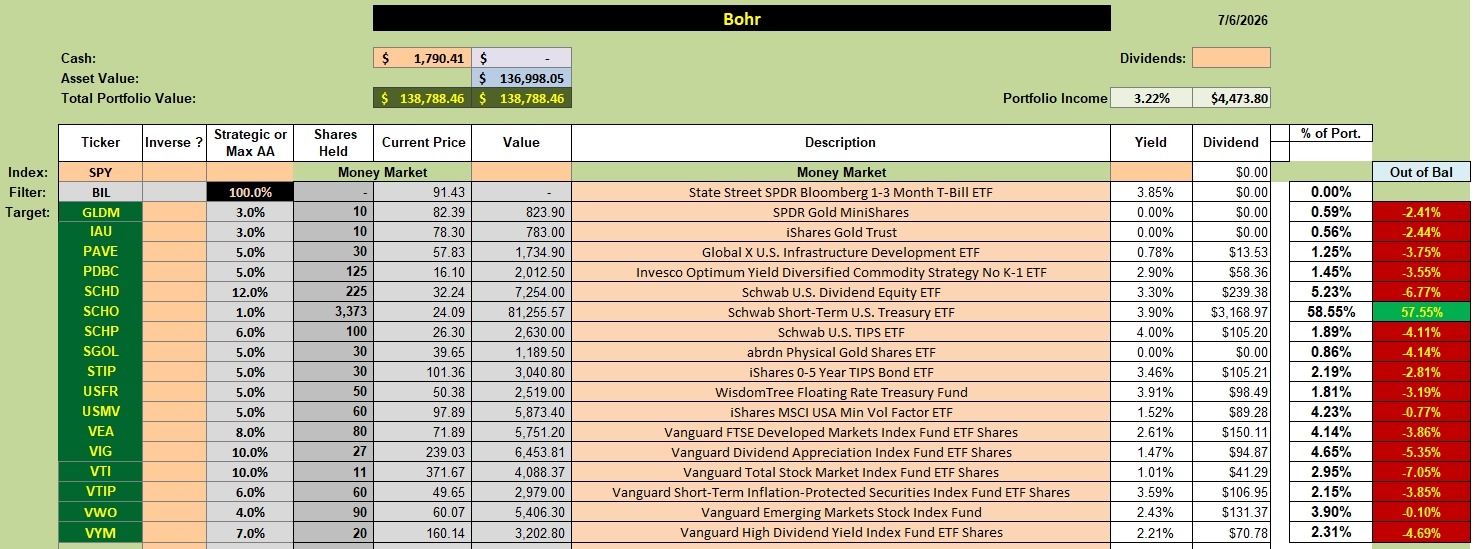Select SPDR Gold MiniShares description
The image size is (1475, 549).
[x=840, y=212]
